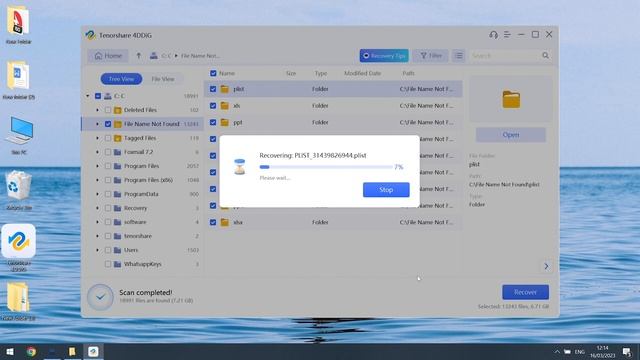The height and width of the screenshot is (360, 640).
Task: Sort by the Modified Date column header
Action: pyautogui.click(x=362, y=73)
